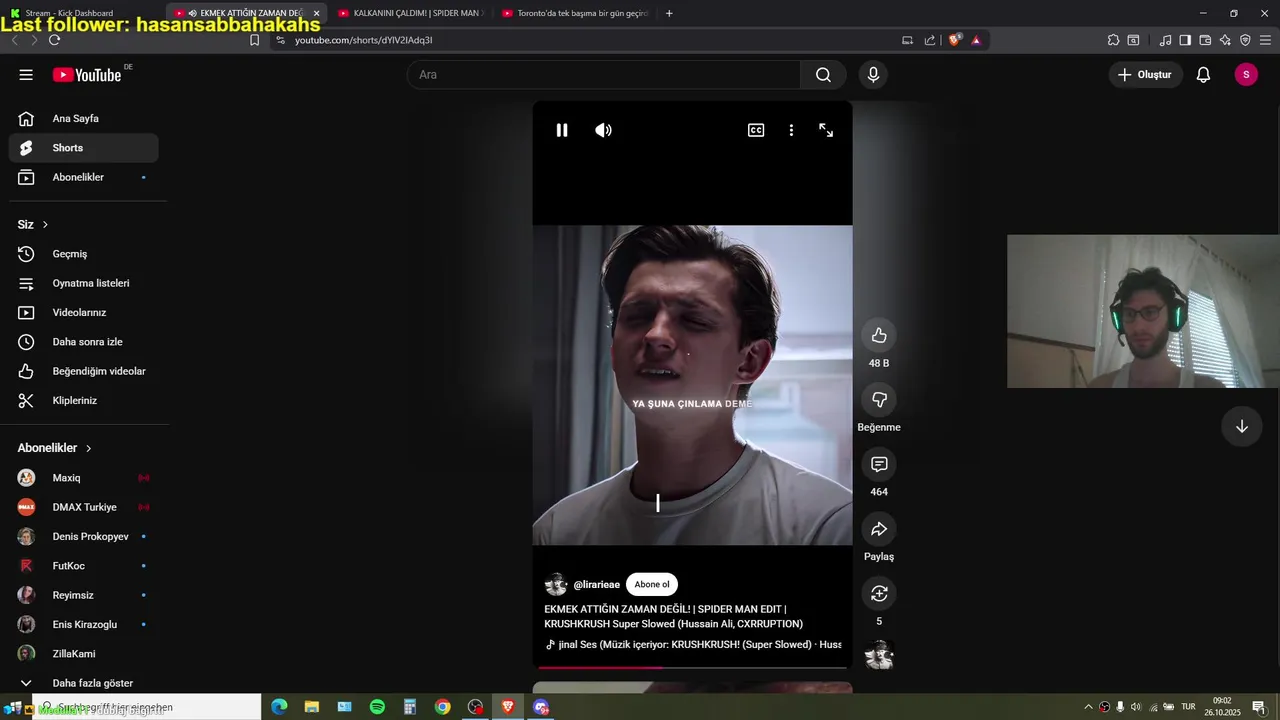Open the Brave VPN shield icon
The height and width of the screenshot is (720, 1280).
point(1245,40)
